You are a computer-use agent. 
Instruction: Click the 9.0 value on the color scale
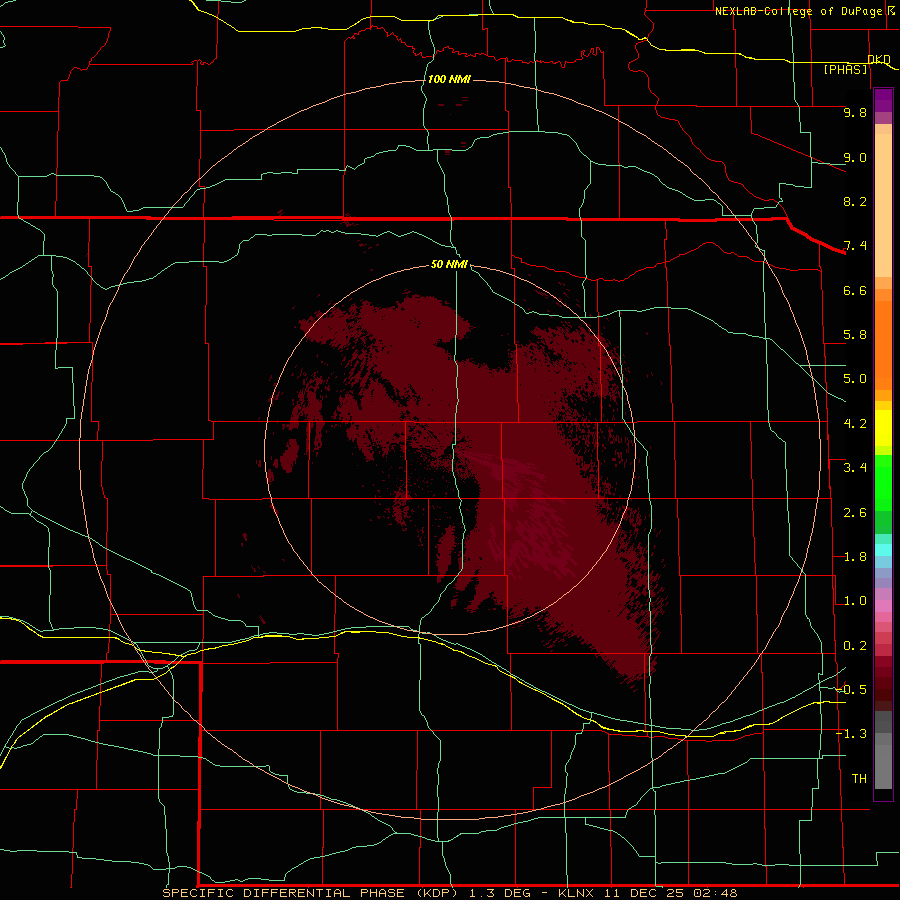[x=855, y=157]
